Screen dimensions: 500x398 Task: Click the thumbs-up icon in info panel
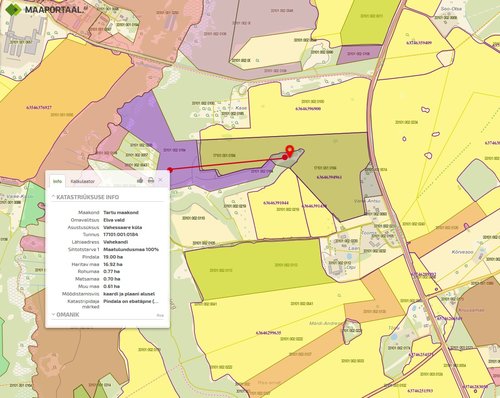point(140,180)
